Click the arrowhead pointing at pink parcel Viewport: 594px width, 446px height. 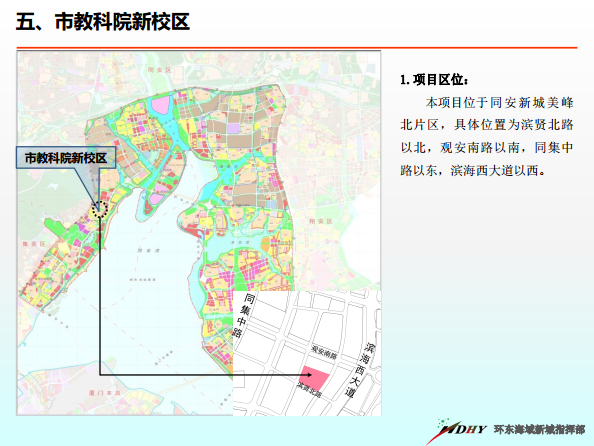click(309, 375)
